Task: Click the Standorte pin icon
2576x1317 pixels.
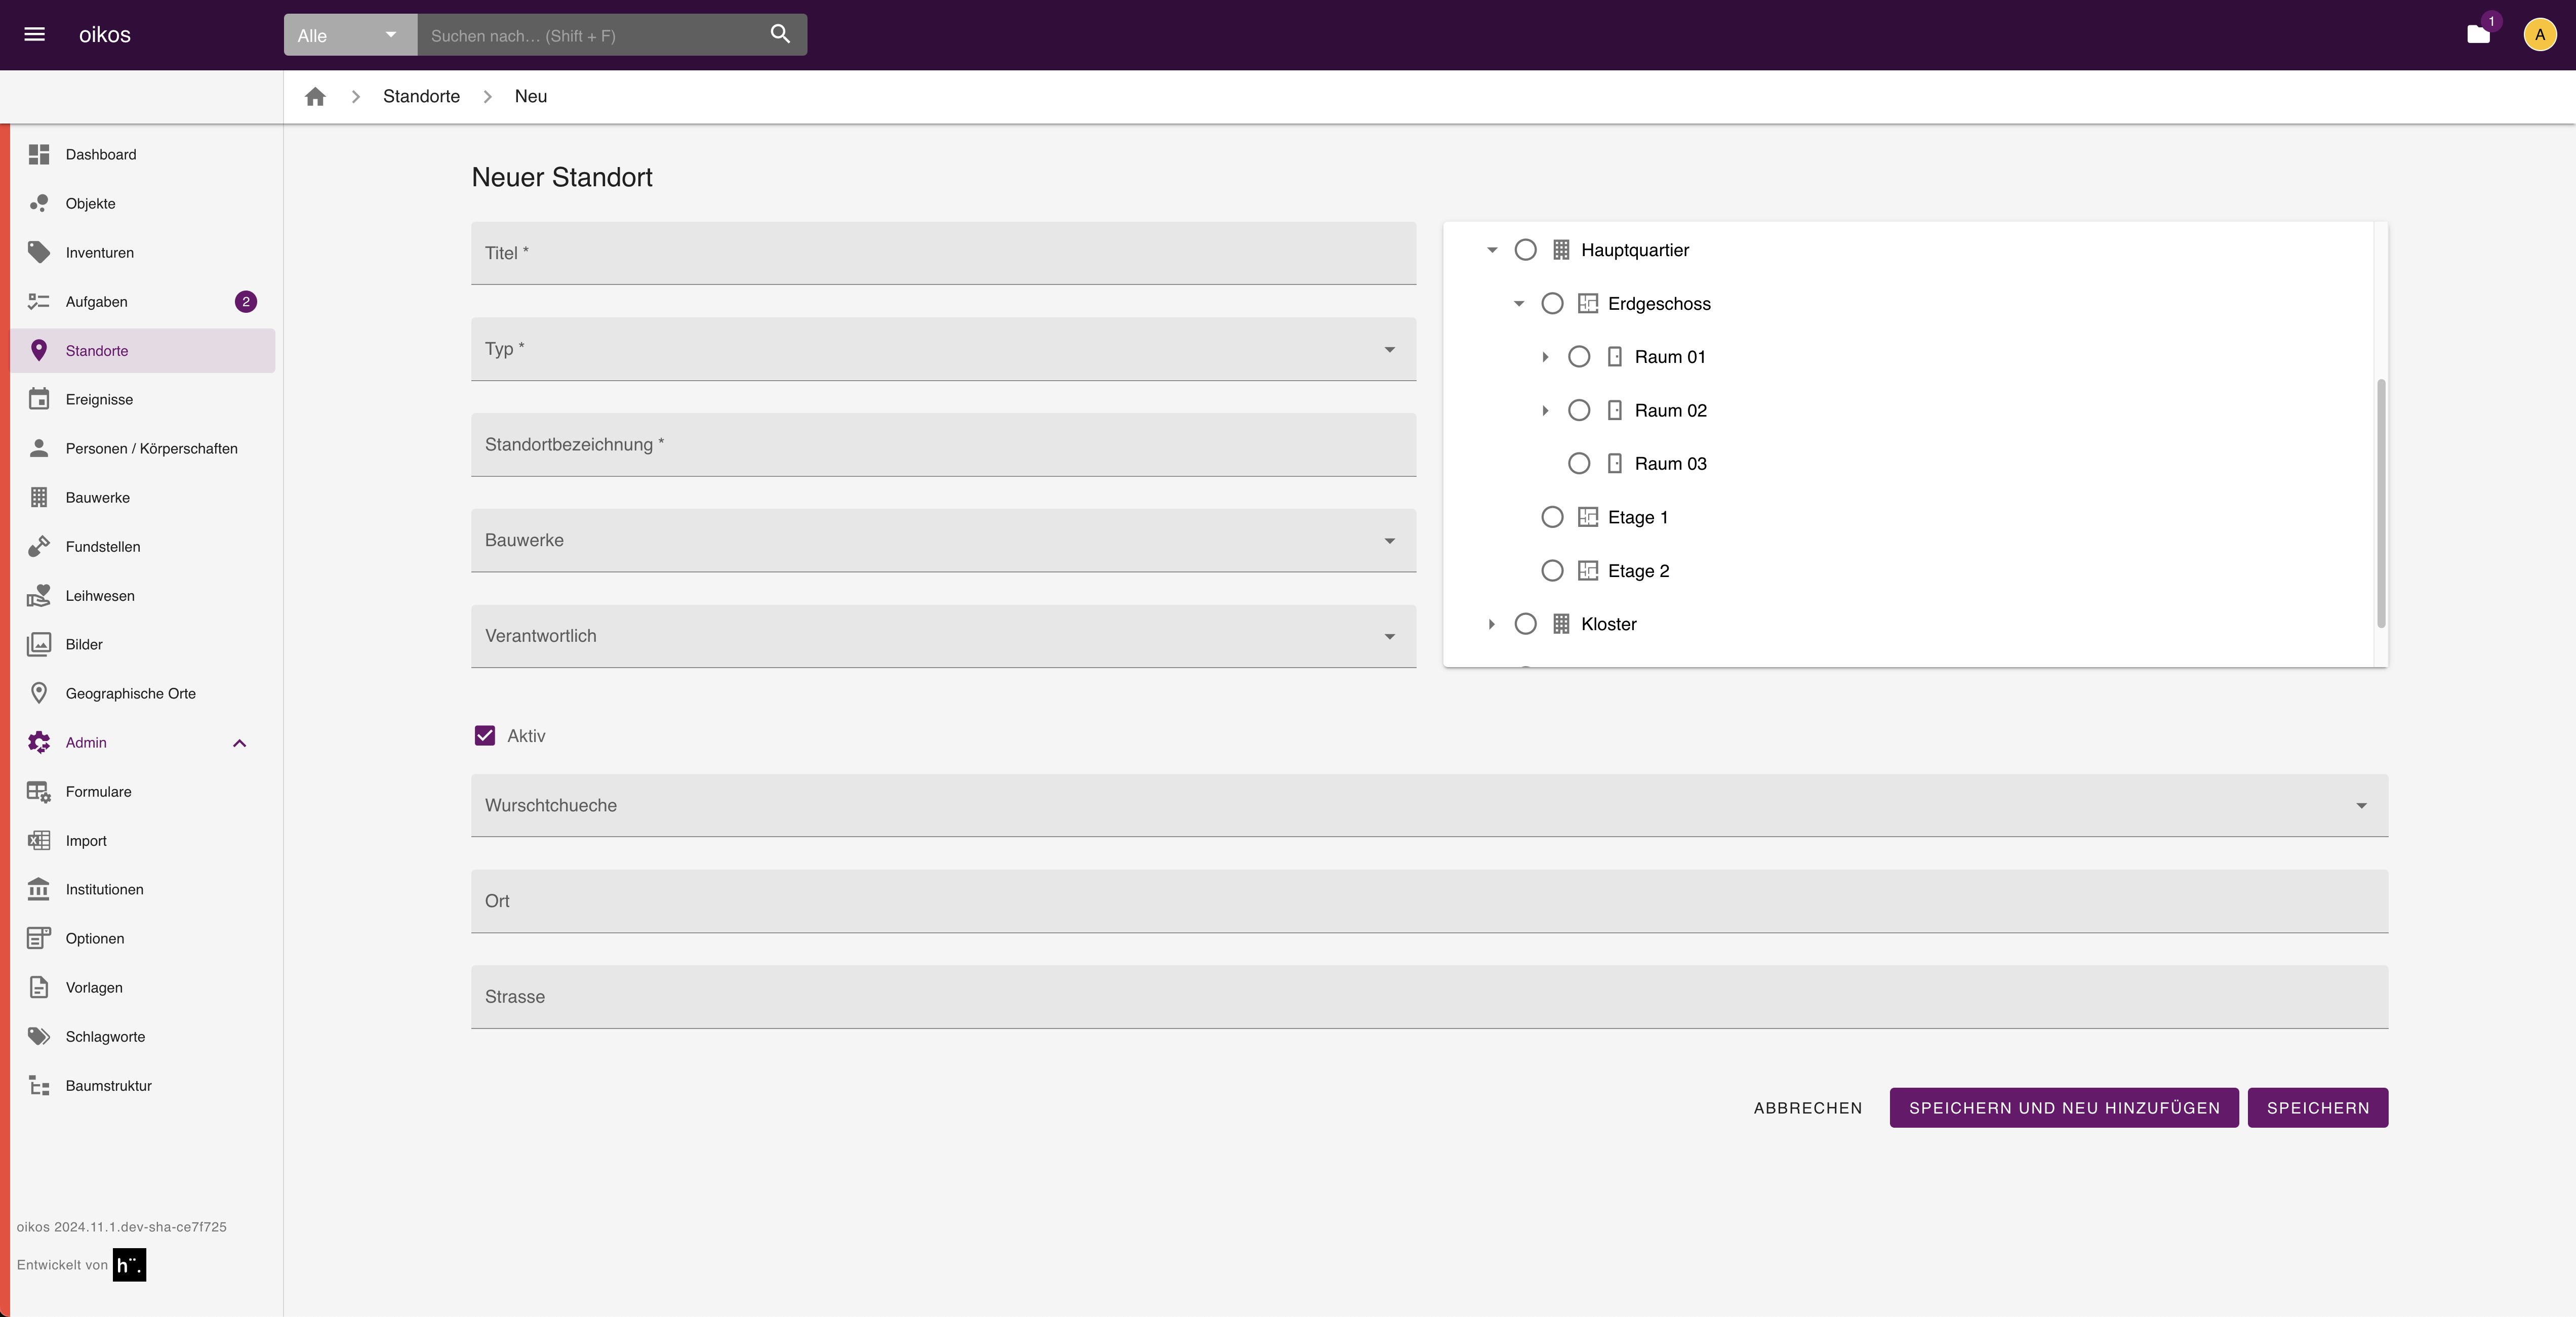Action: point(39,350)
